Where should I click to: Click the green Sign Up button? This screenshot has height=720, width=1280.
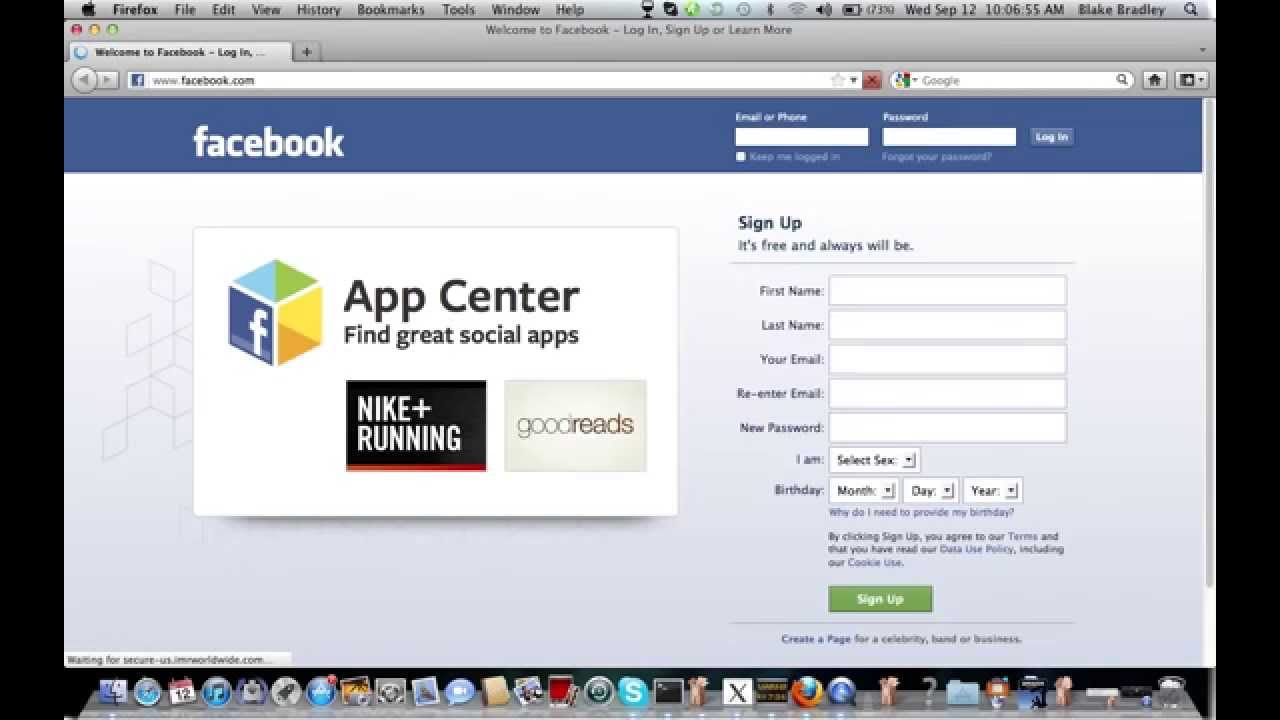pyautogui.click(x=880, y=599)
